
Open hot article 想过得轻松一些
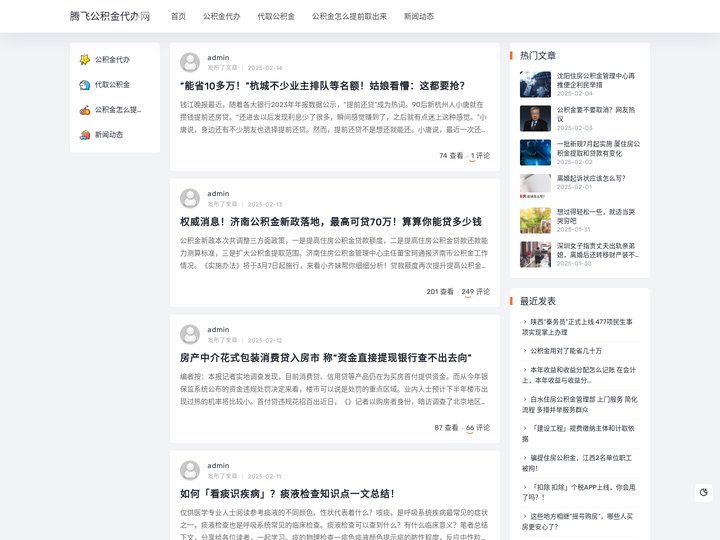[x=596, y=216]
